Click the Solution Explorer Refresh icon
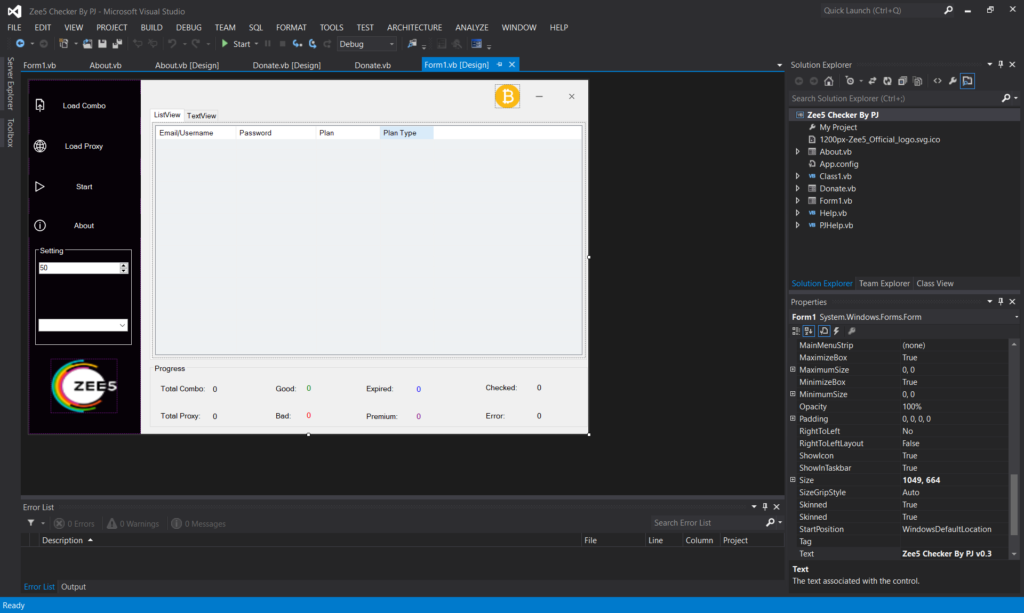Viewport: 1024px width, 613px height. (888, 81)
